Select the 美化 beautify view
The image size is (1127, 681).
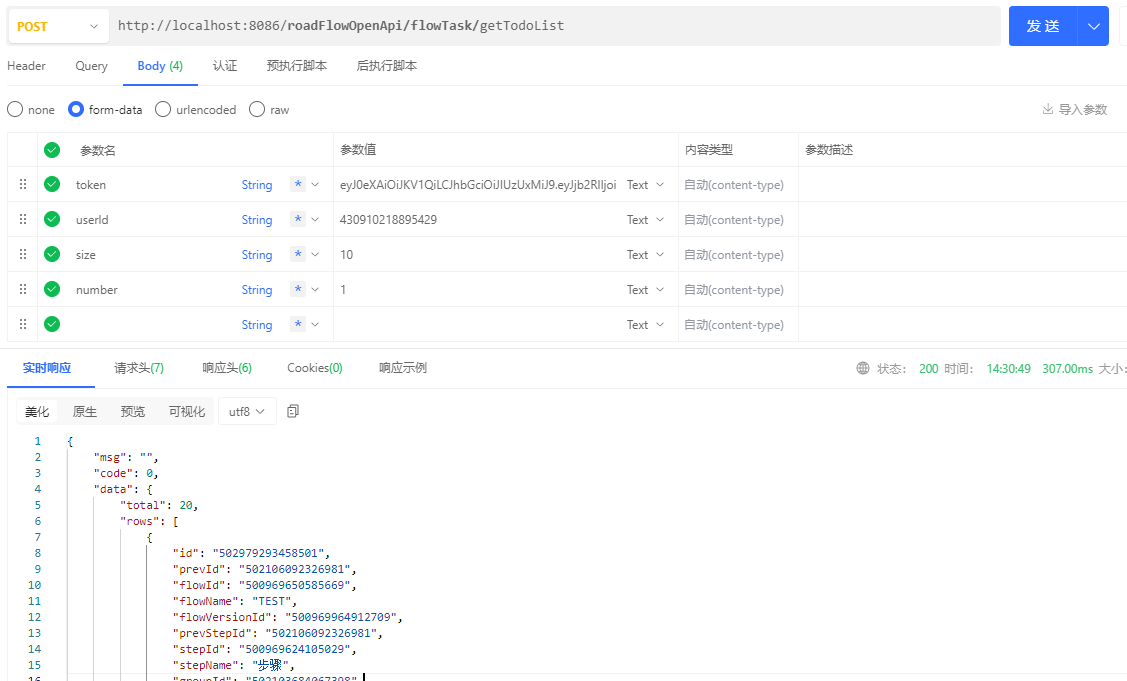37,411
